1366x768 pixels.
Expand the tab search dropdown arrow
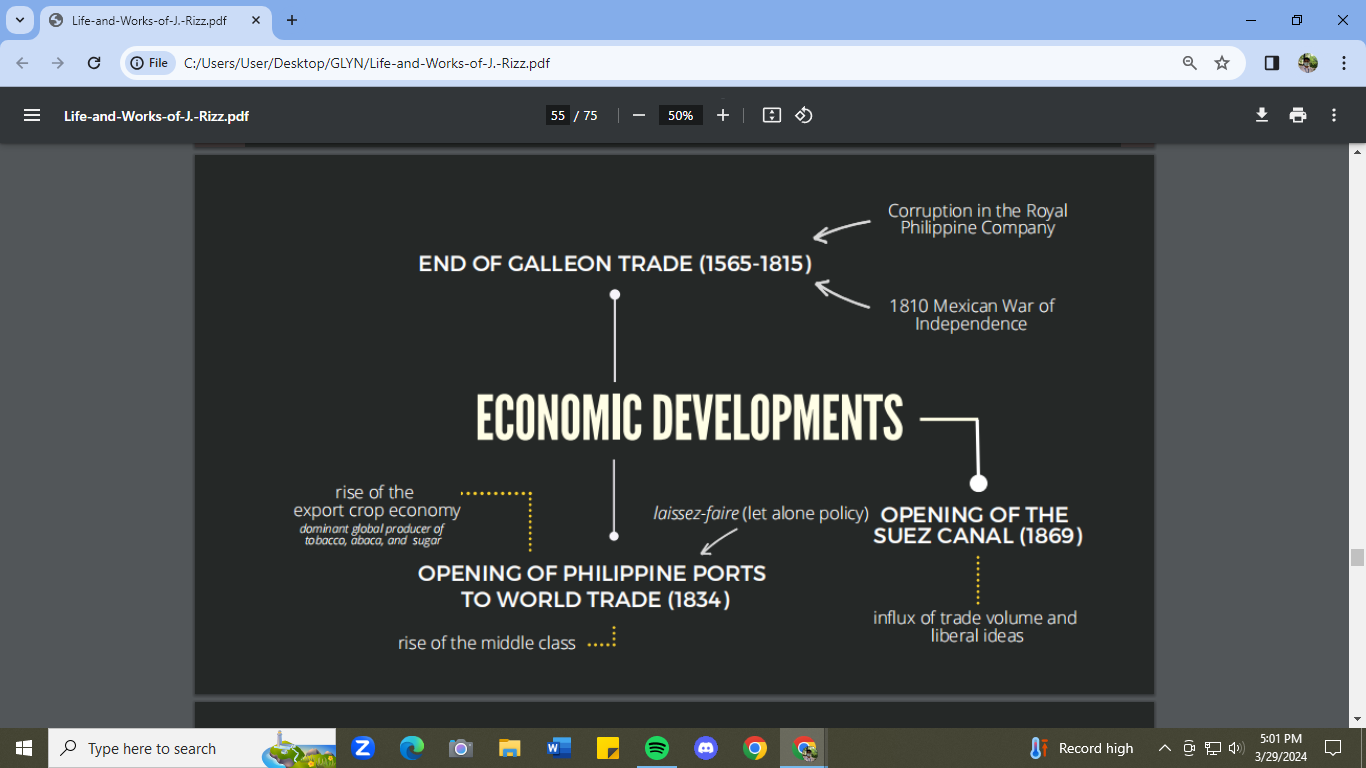19,20
